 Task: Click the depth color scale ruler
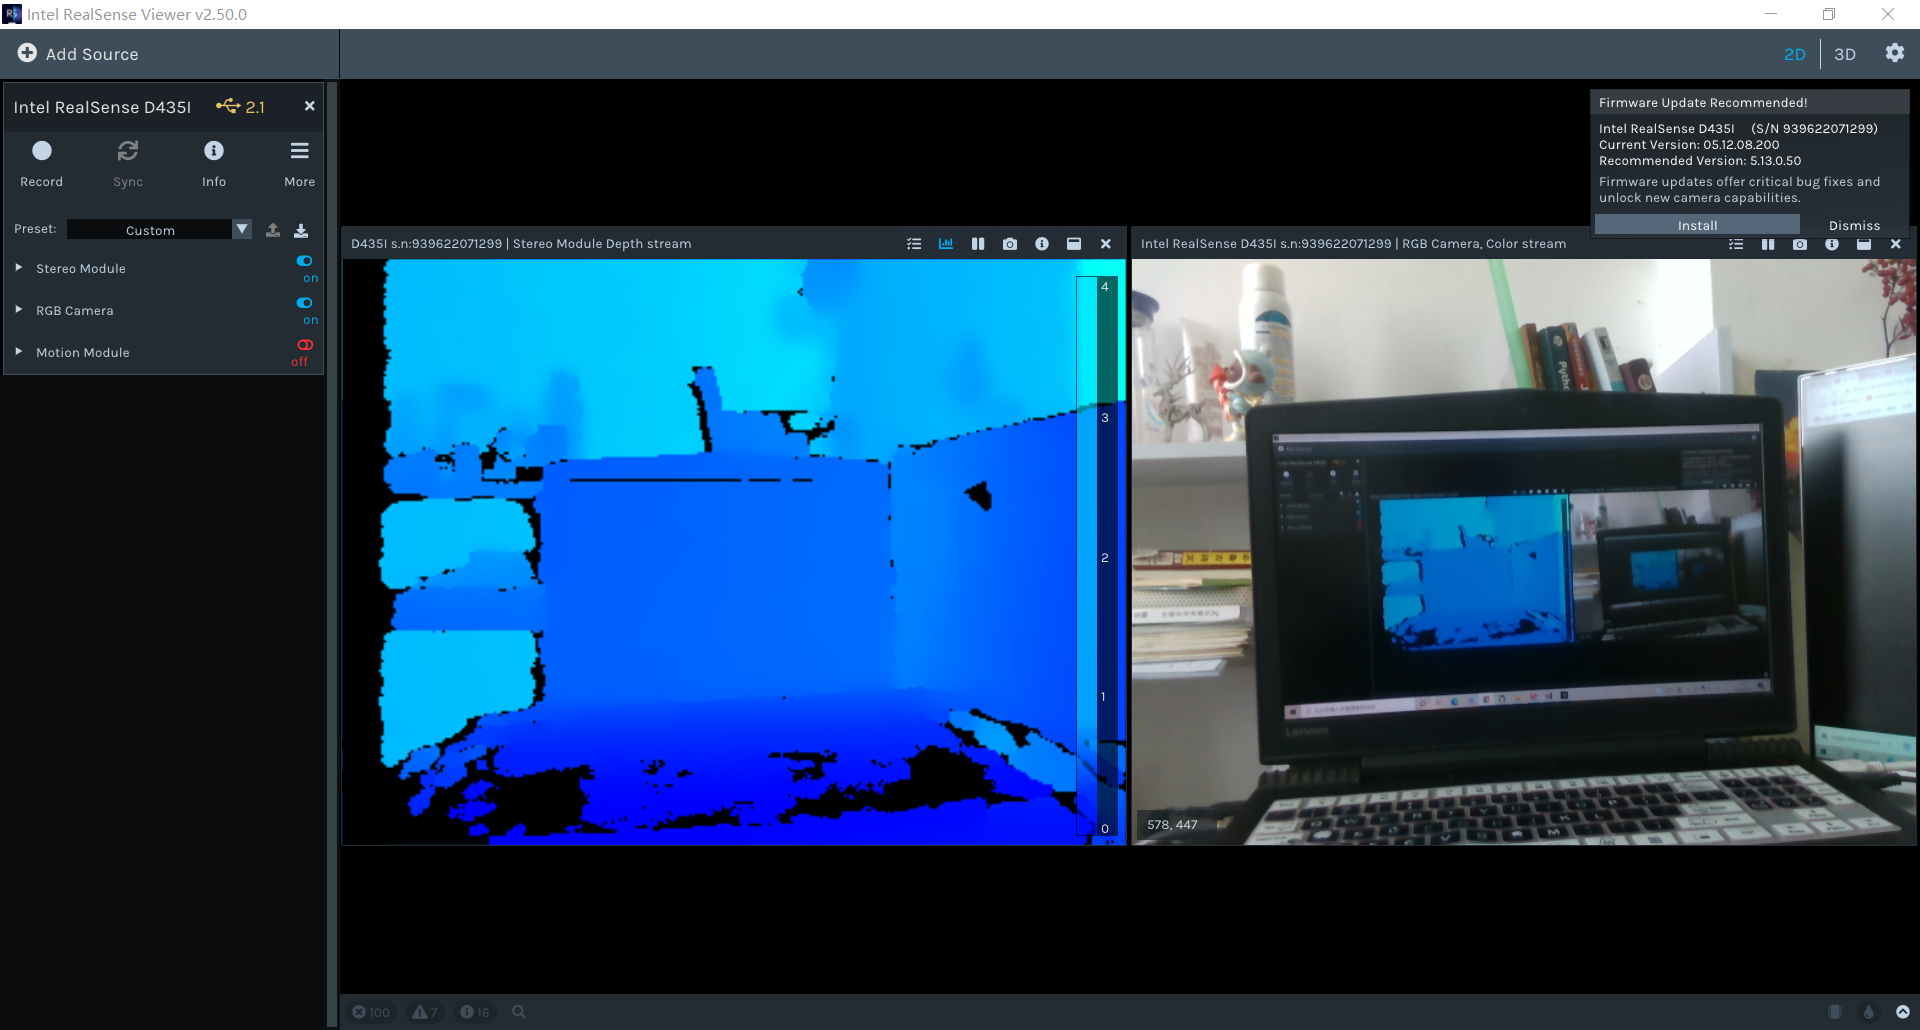point(1096,555)
